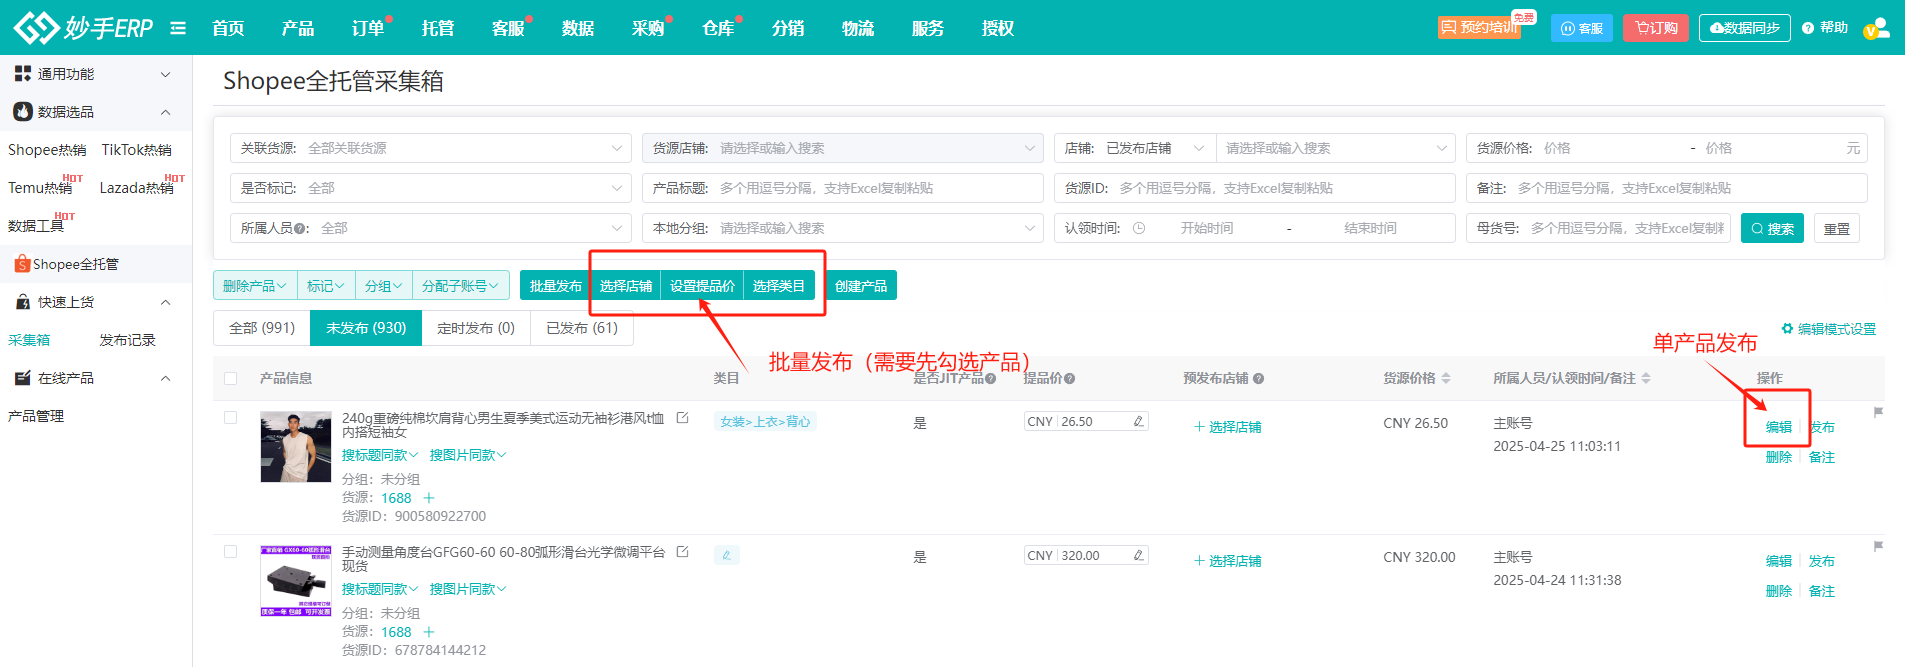Expand 搜标题同款 in first product
The image size is (1905, 667).
click(x=380, y=455)
